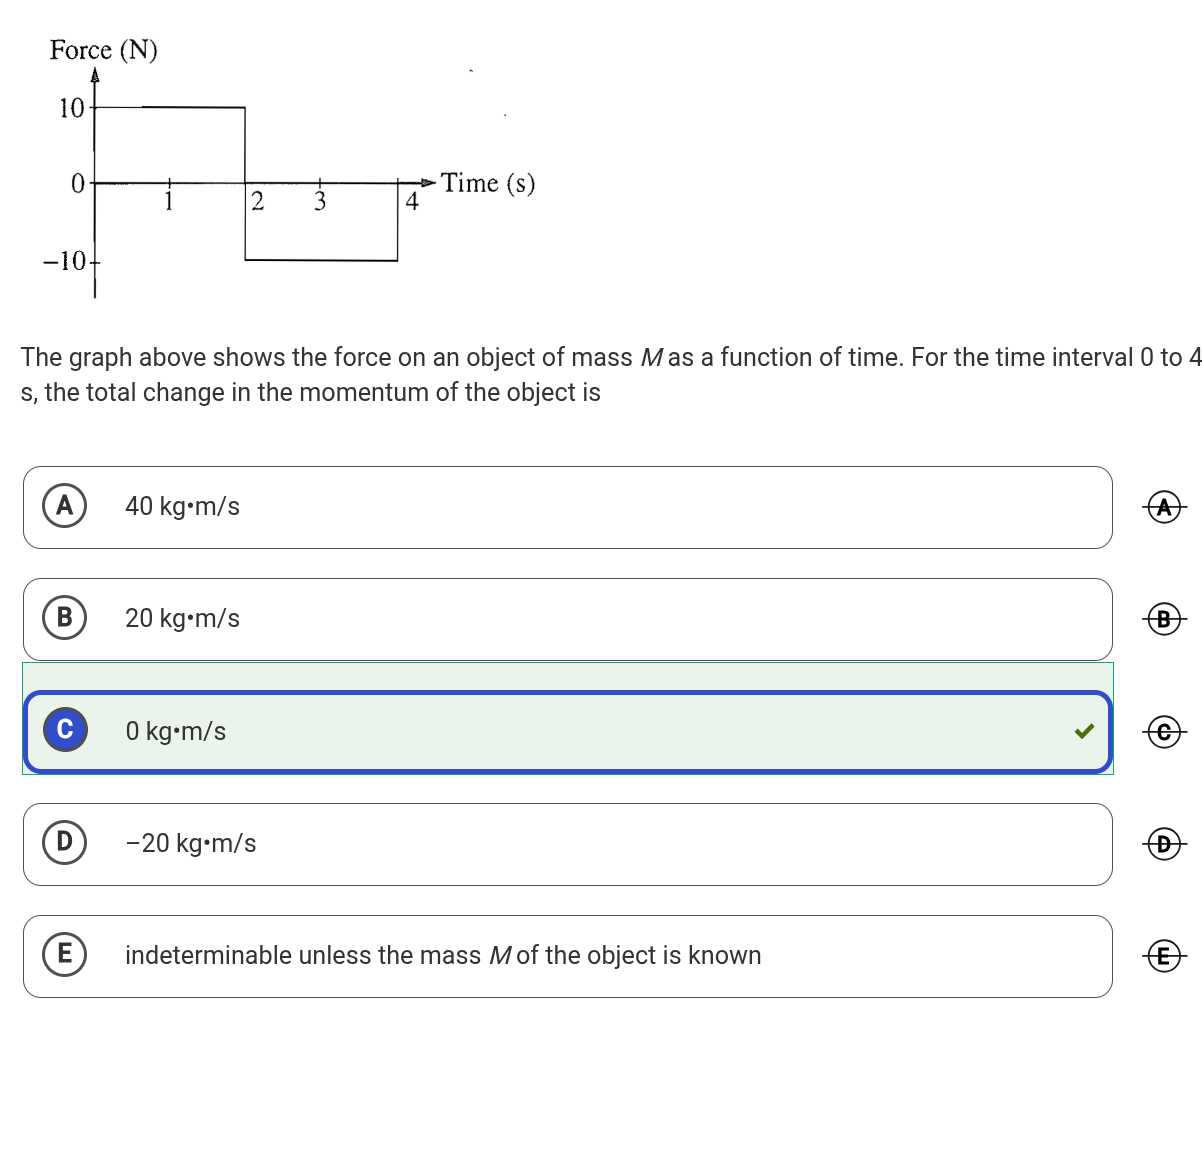Click the −20 kg•m/s answer text
Screen dimensions: 1202x1156
point(191,844)
